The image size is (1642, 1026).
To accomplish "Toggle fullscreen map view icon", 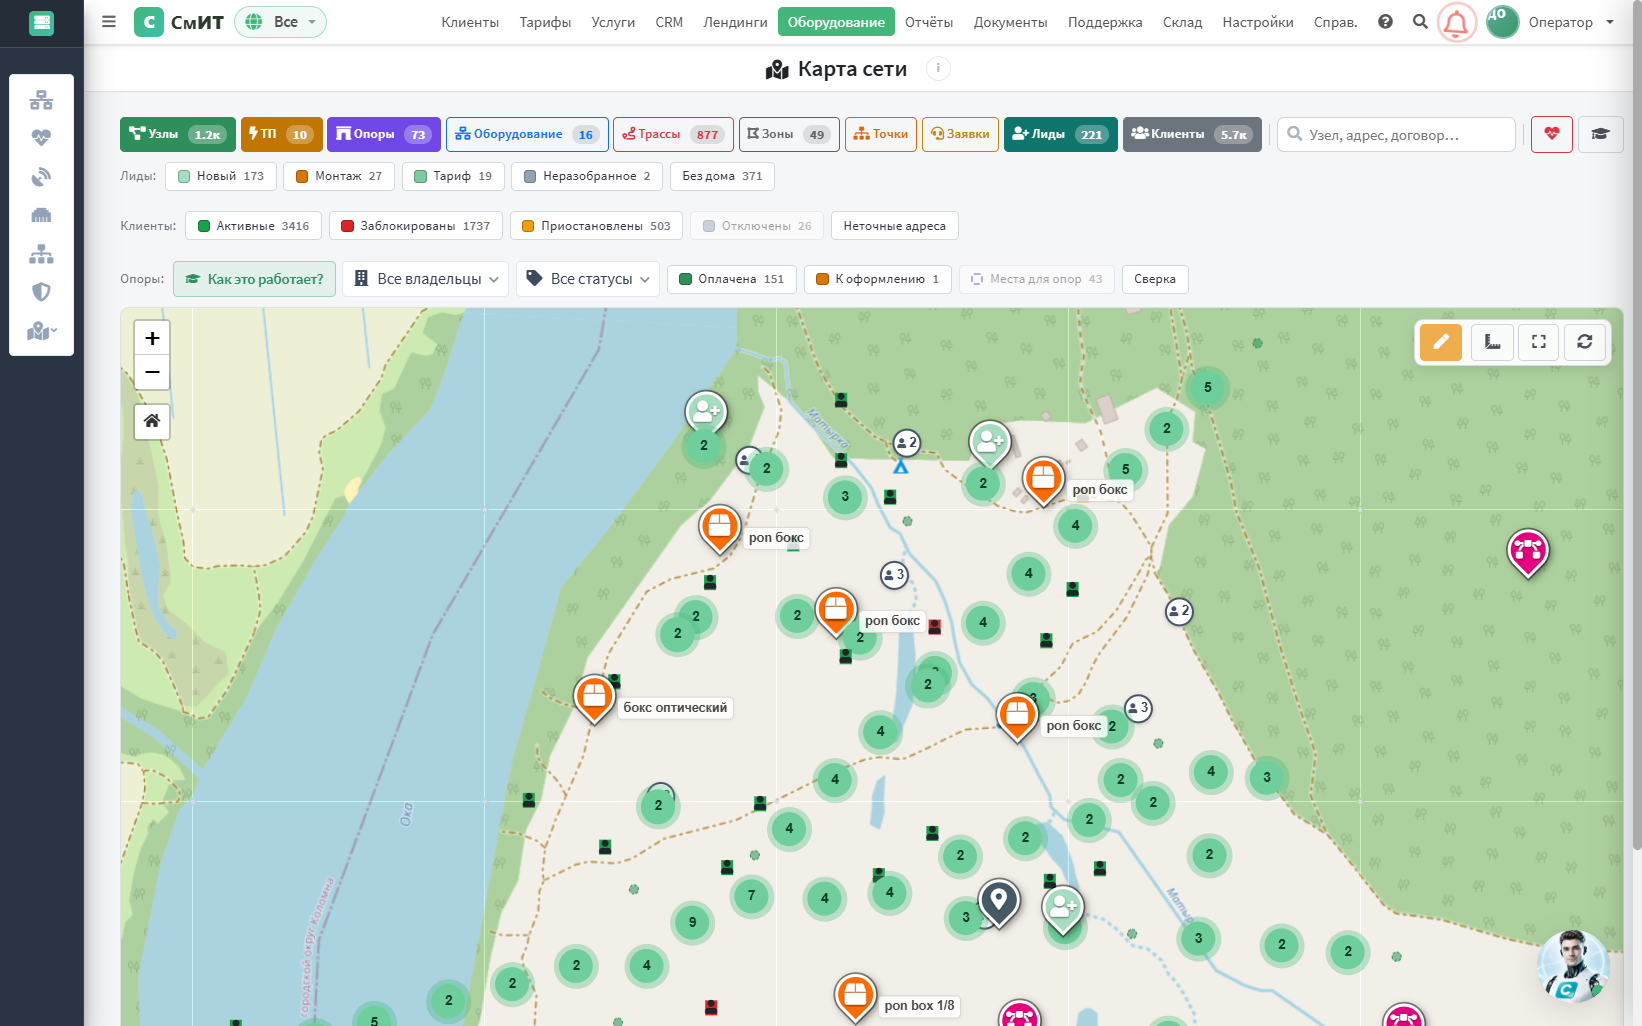I will coord(1539,342).
